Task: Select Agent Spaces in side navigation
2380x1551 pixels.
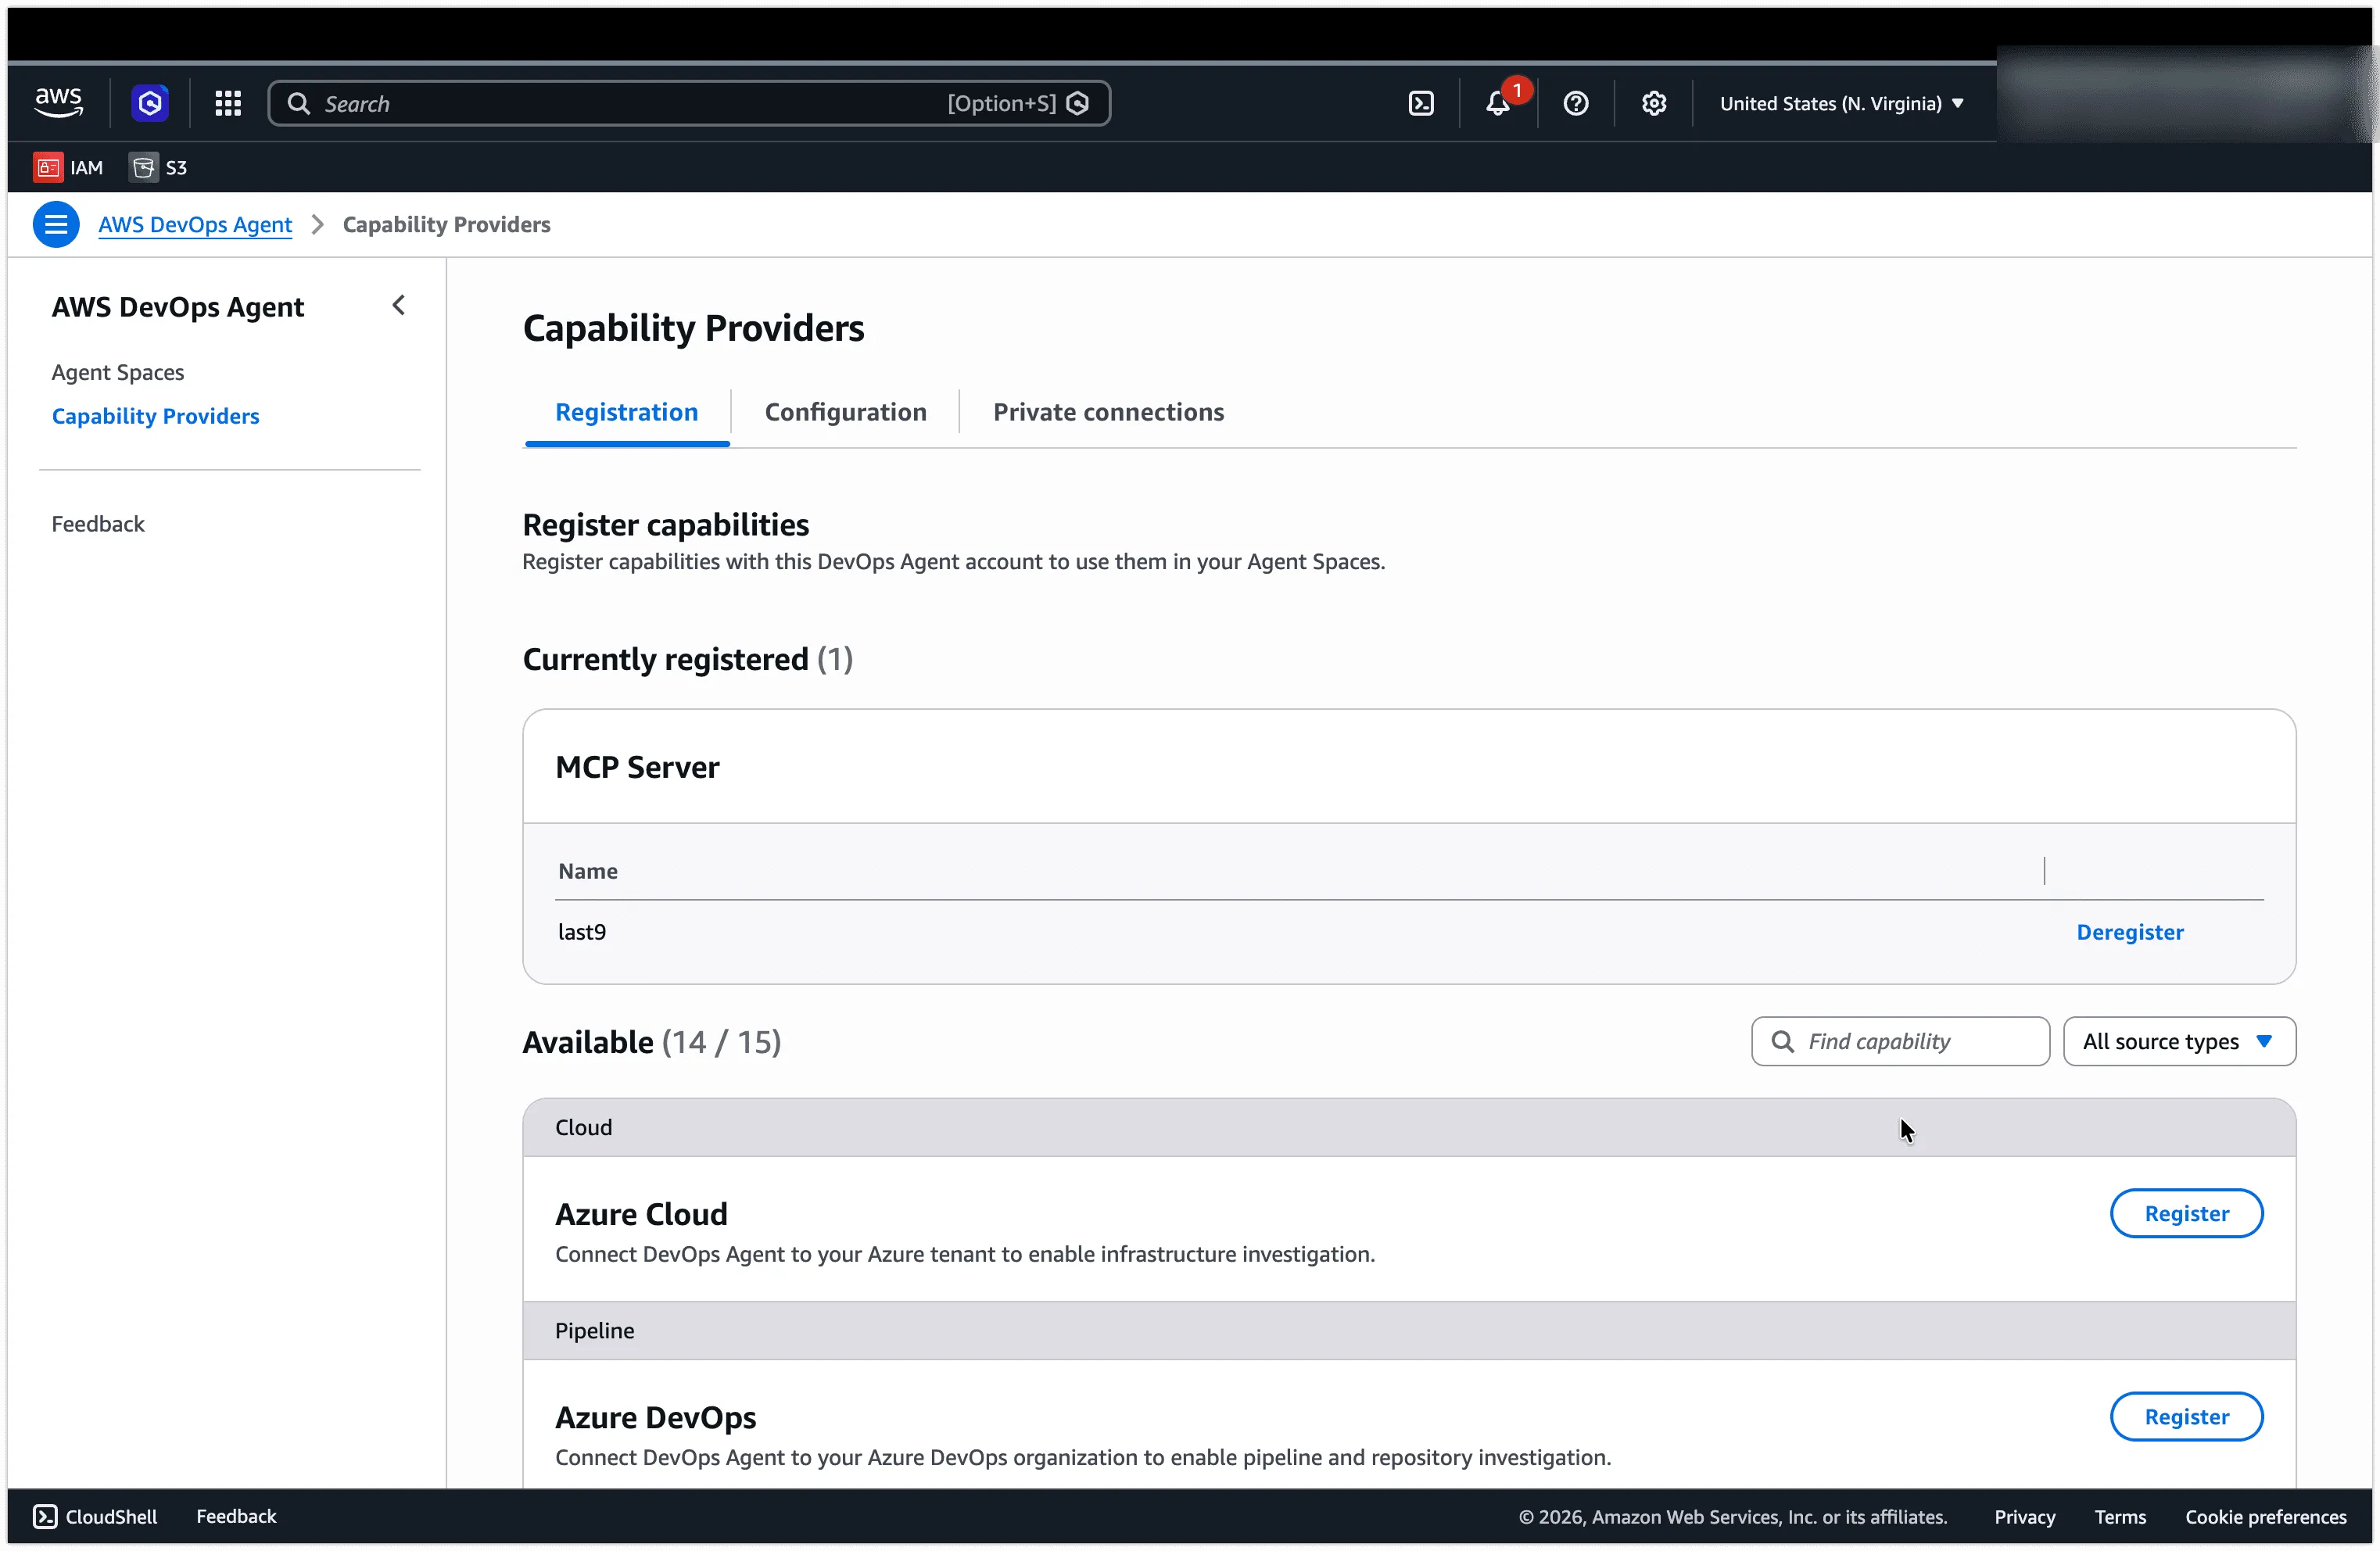Action: [118, 372]
